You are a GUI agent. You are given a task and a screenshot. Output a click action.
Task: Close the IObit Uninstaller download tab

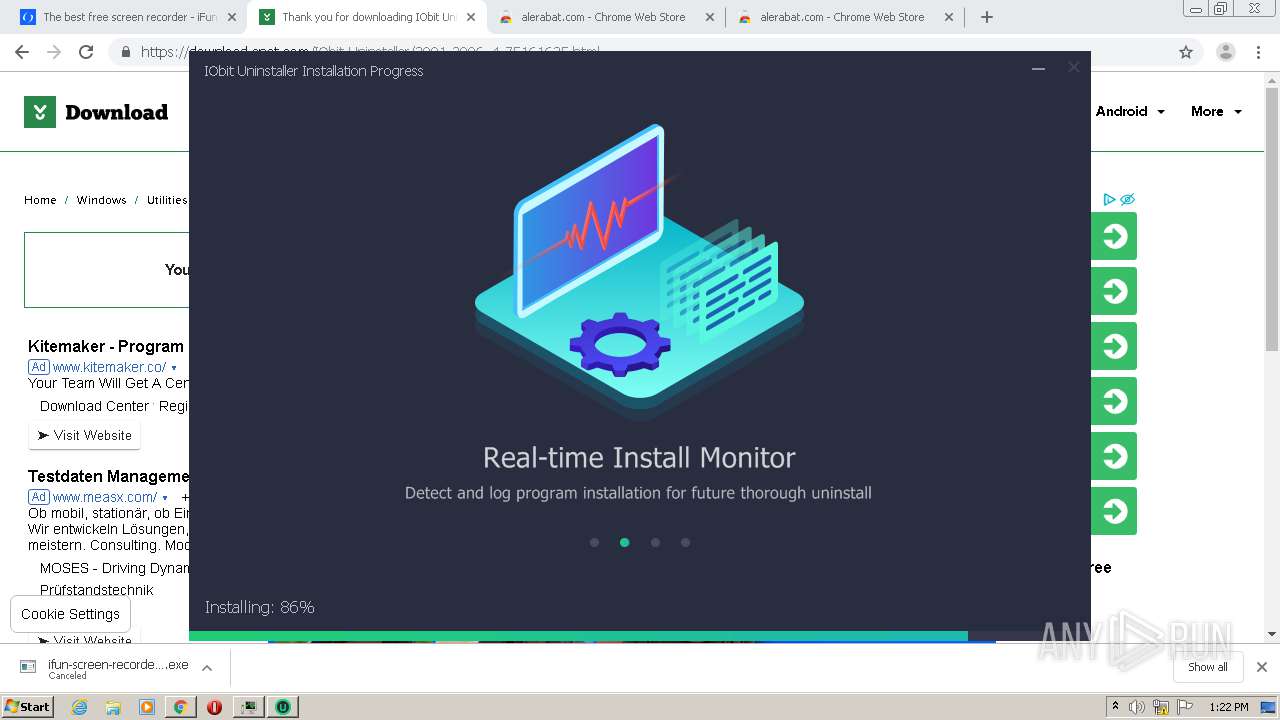click(471, 17)
